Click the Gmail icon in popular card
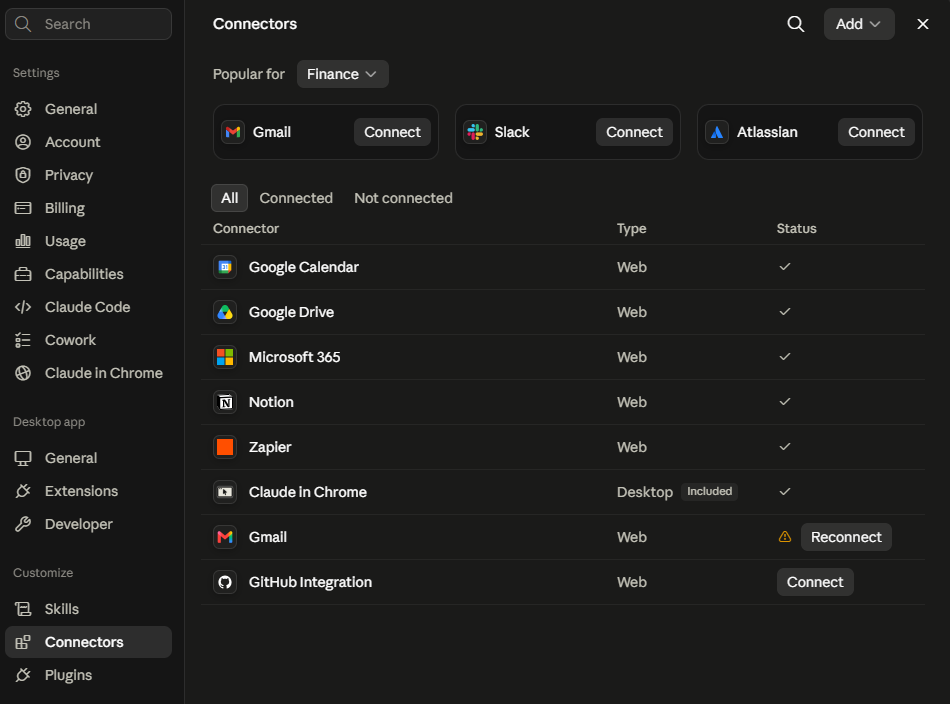The image size is (950, 704). point(233,132)
